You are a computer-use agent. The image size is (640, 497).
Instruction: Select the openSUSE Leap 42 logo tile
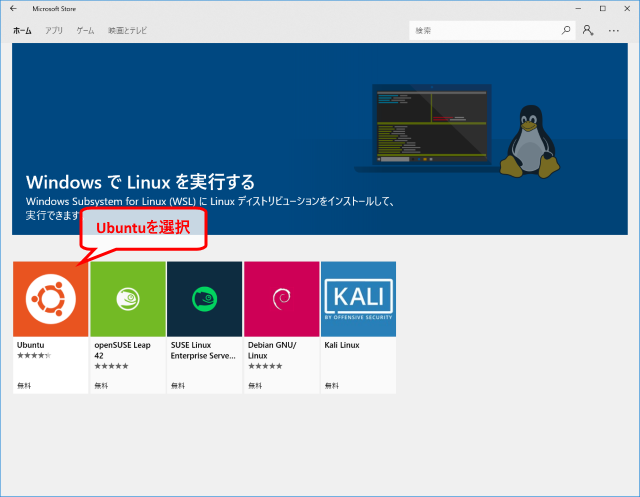[x=128, y=299]
